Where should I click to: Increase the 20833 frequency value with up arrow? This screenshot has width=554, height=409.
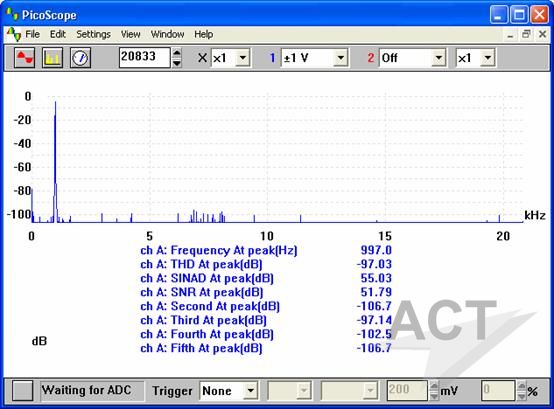click(x=176, y=53)
